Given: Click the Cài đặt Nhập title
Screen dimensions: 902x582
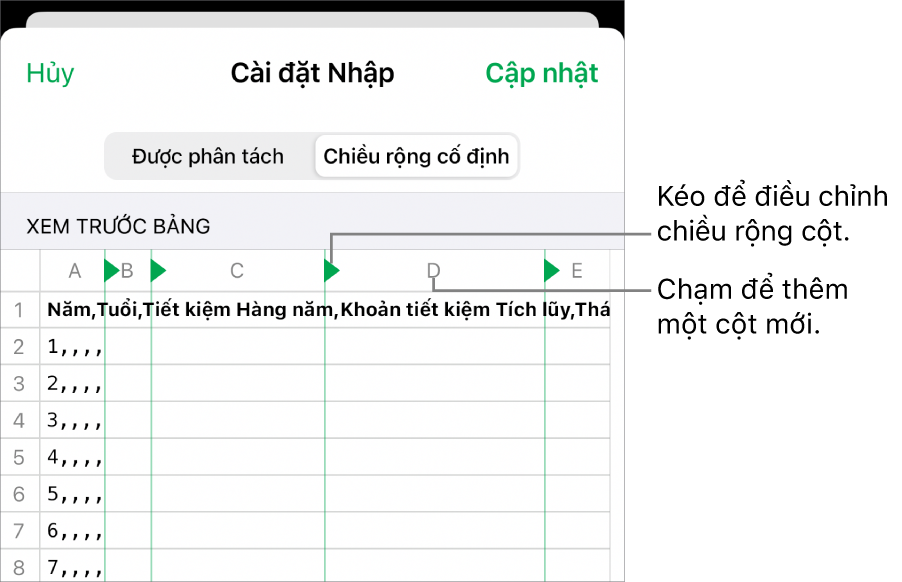Looking at the screenshot, I should click(x=312, y=74).
